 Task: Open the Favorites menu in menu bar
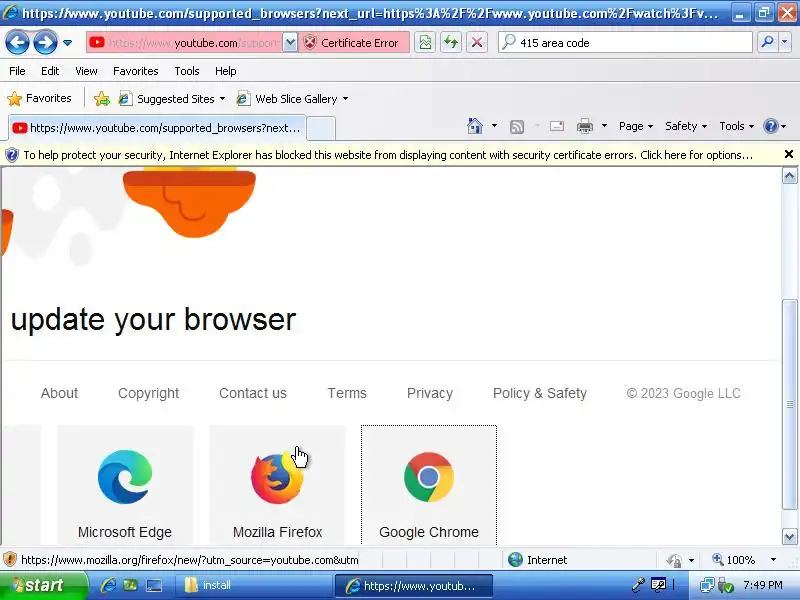tap(136, 71)
